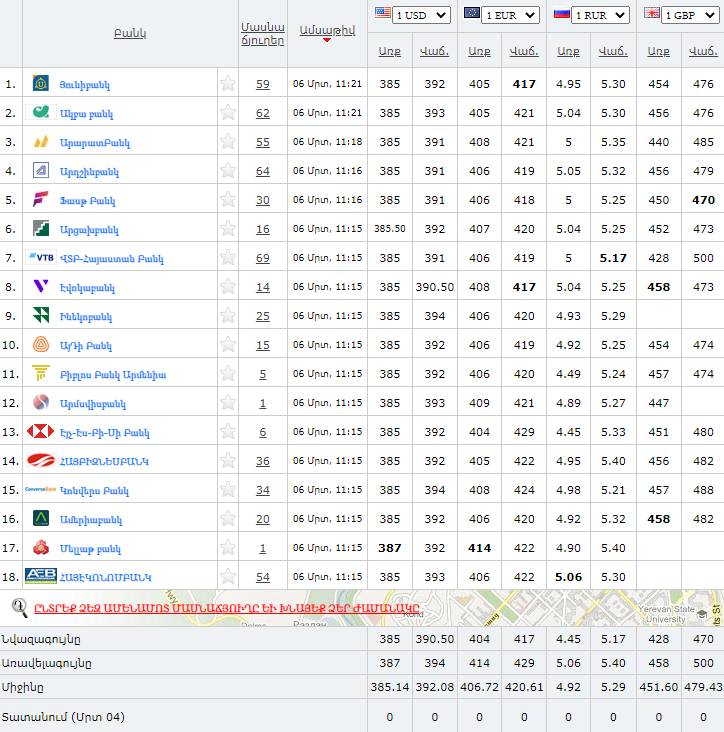This screenshot has width=724, height=732.
Task: Click the EU flag icon
Action: 471,13
